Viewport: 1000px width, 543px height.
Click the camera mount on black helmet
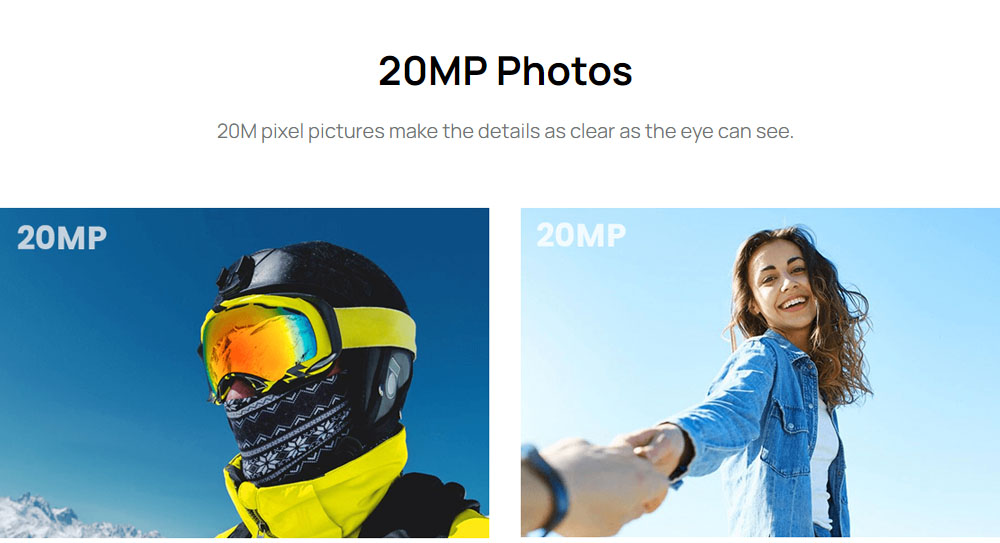pos(235,276)
